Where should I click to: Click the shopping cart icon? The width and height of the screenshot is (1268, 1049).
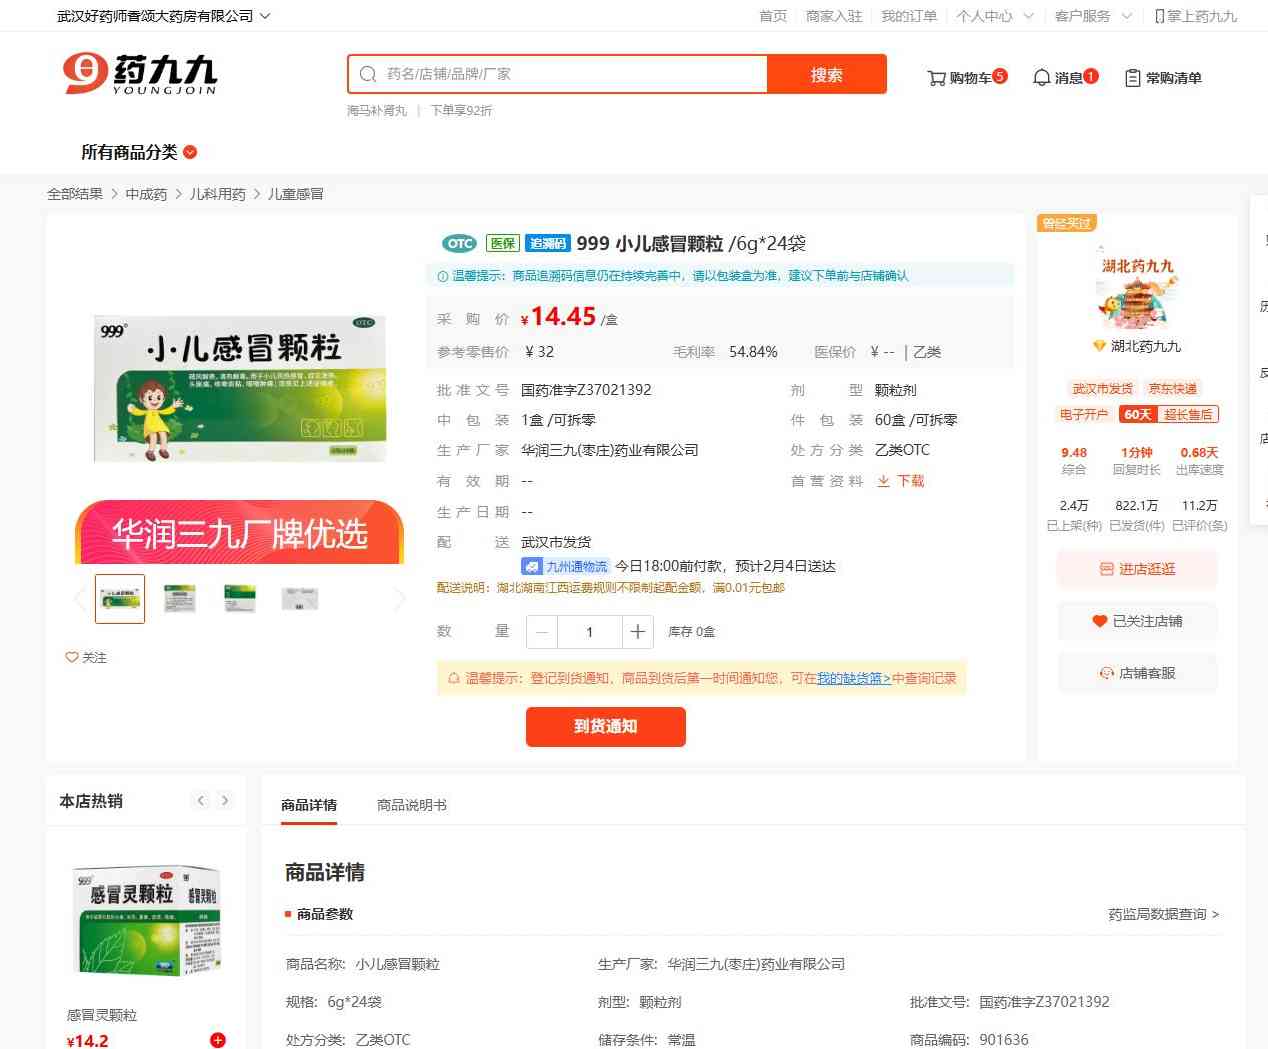click(937, 78)
